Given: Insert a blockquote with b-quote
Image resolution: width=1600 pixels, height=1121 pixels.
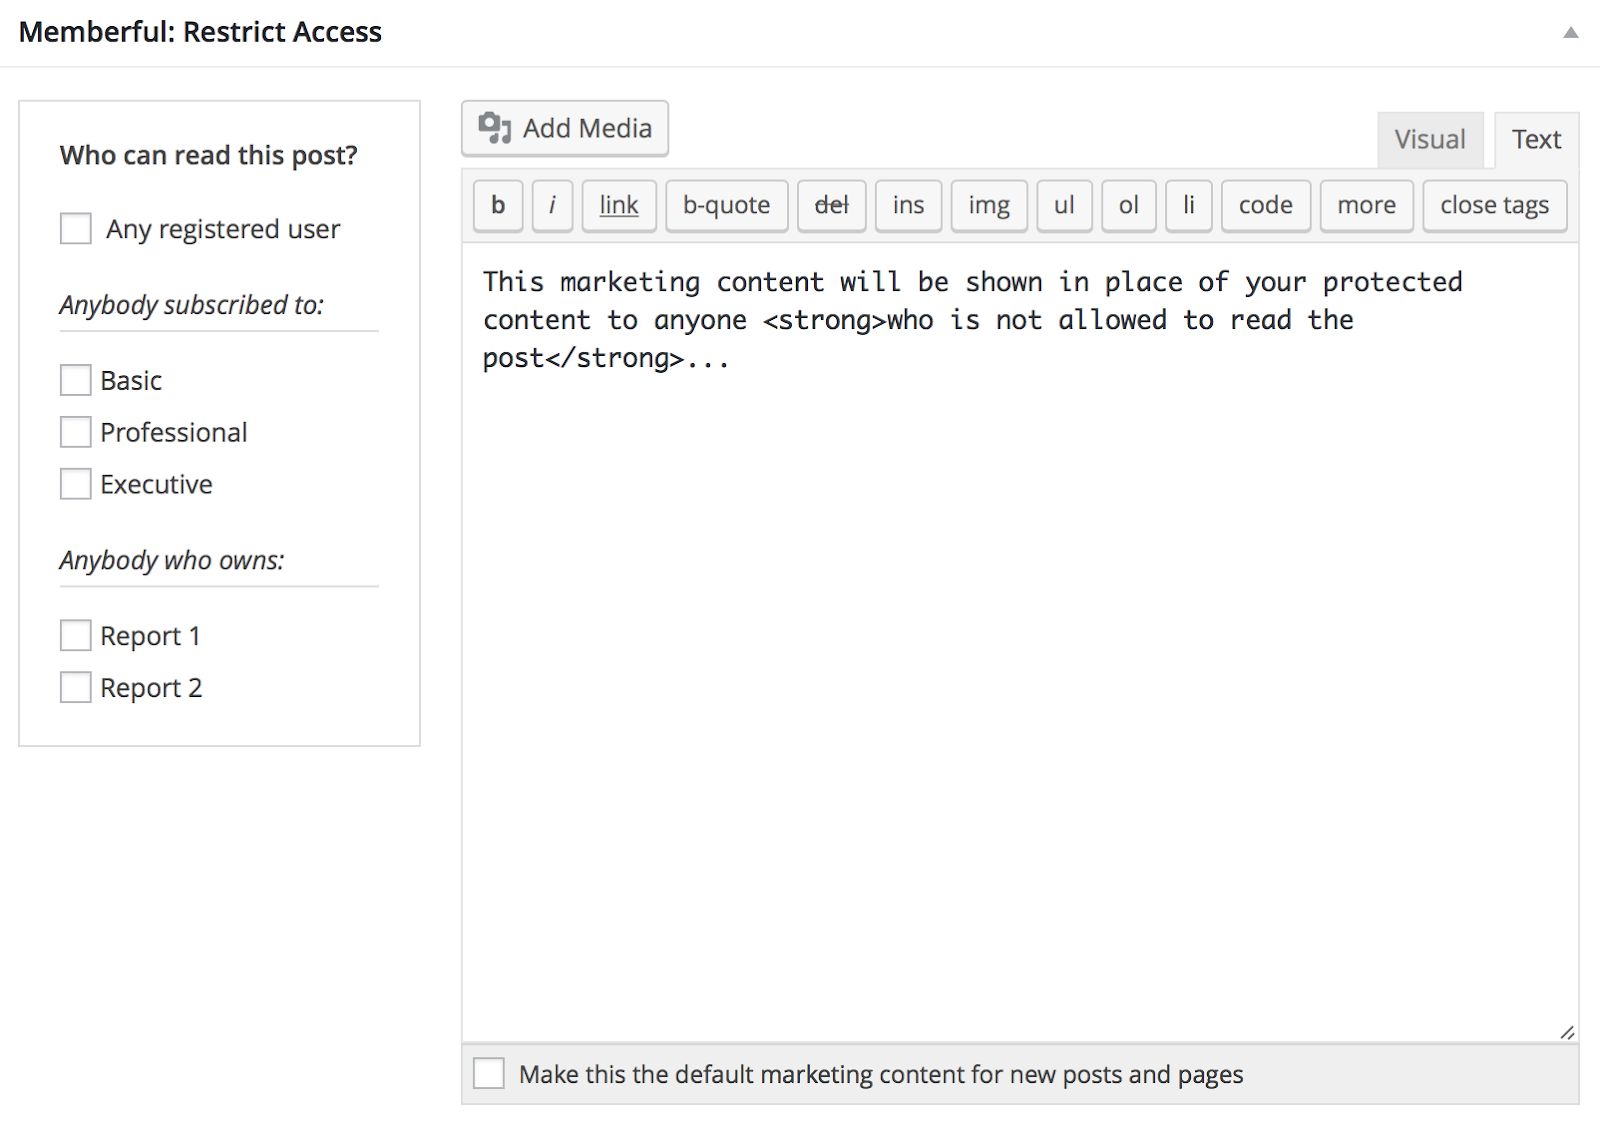Looking at the screenshot, I should (x=727, y=205).
